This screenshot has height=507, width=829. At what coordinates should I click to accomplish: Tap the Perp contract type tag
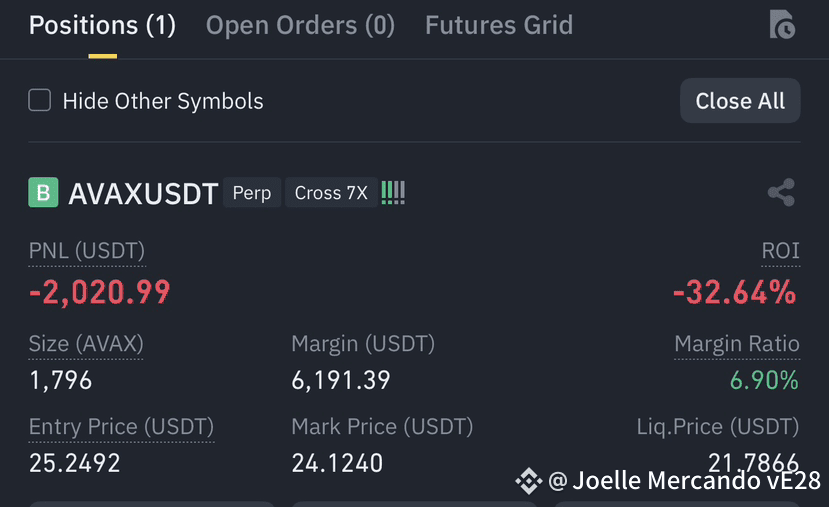[x=252, y=192]
